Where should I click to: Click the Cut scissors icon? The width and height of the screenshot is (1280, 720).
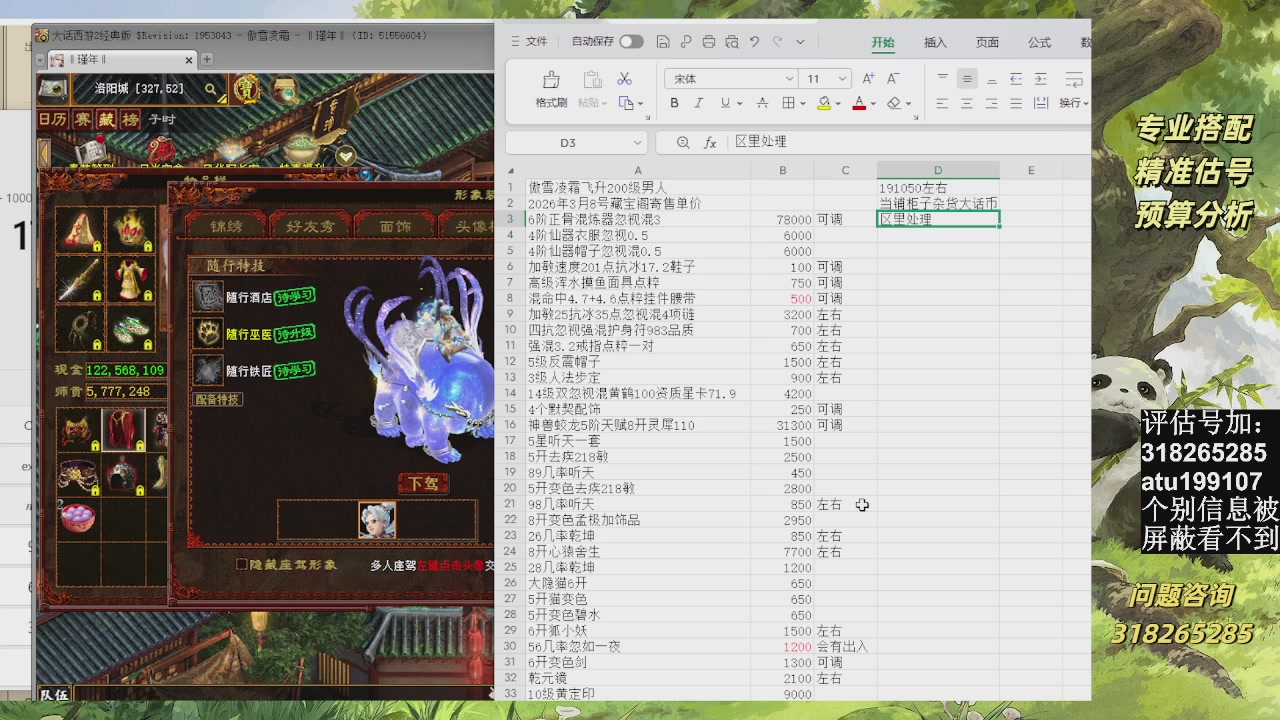click(625, 79)
